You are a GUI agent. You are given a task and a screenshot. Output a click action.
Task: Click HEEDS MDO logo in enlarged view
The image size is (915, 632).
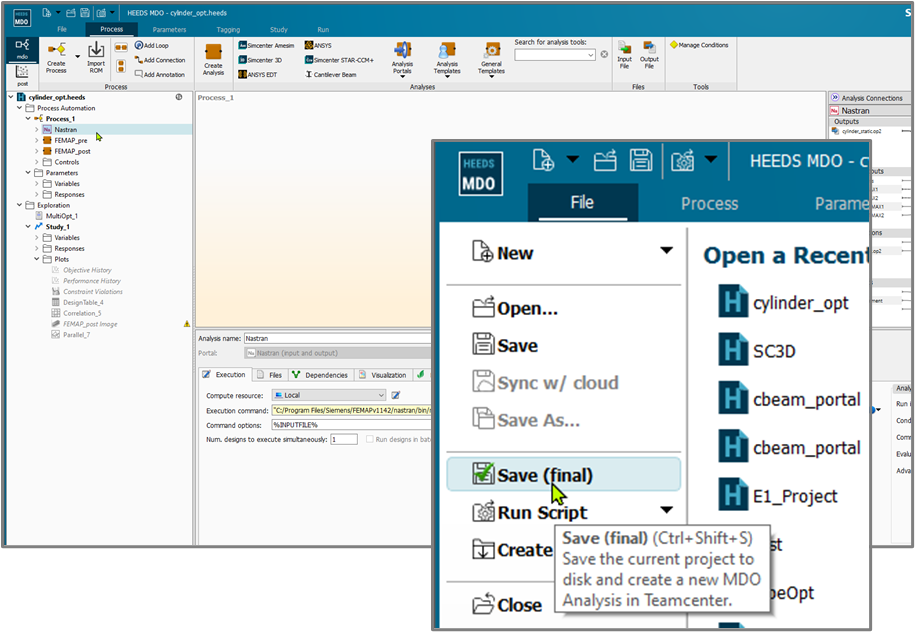tap(480, 173)
